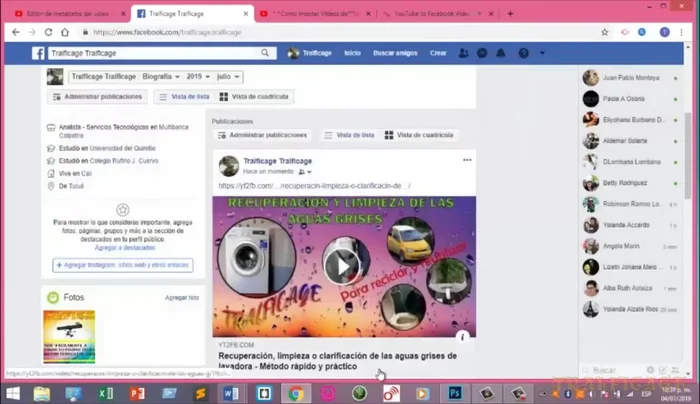Open Windows Start button
Viewport: 700px width, 404px height.
point(12,394)
